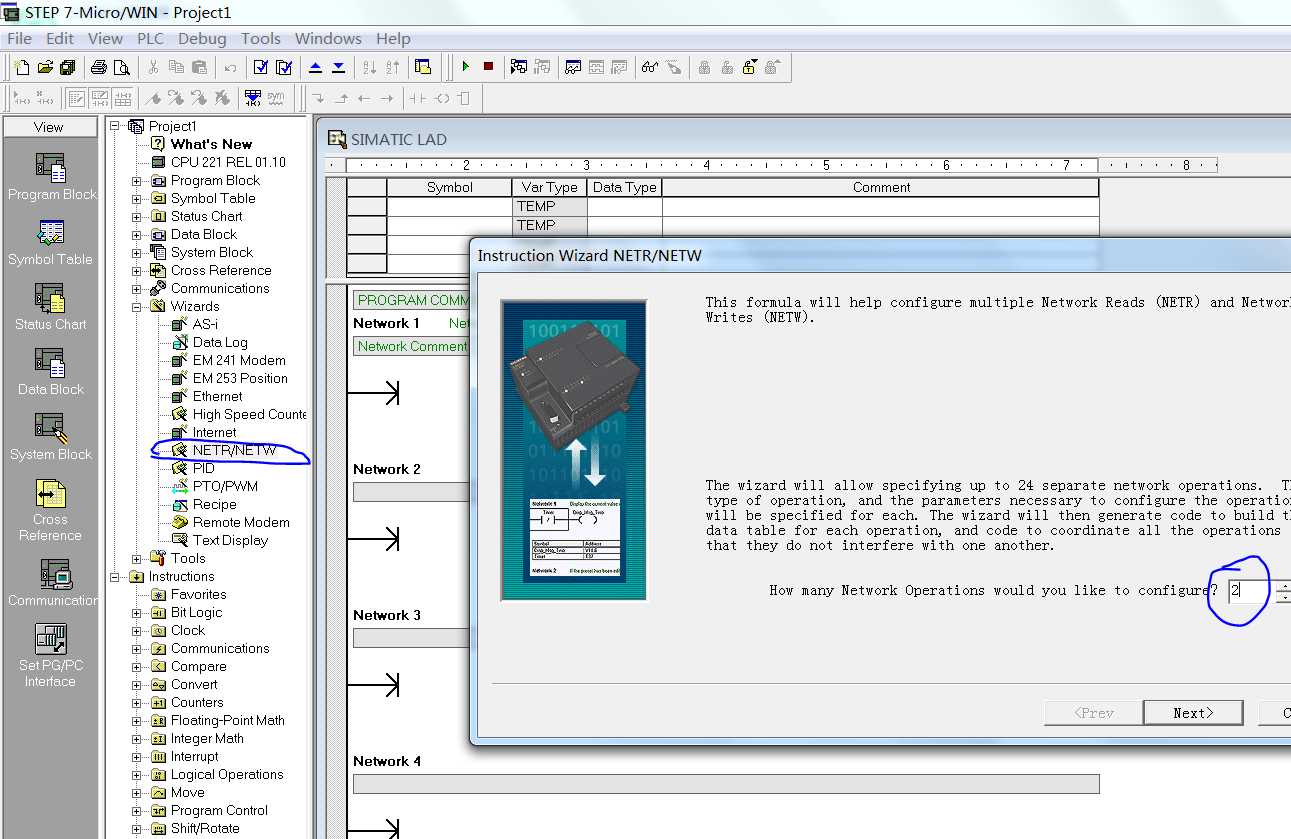
Task: Click the <Prev button in wizard
Action: click(1093, 713)
